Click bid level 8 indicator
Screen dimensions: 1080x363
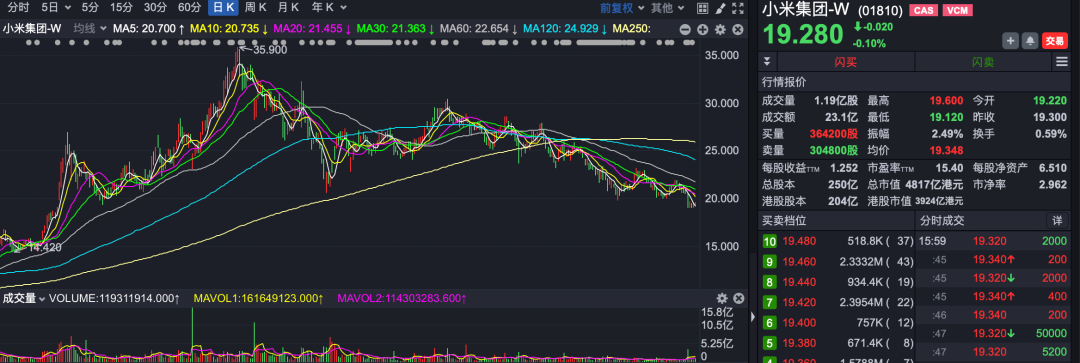(769, 282)
